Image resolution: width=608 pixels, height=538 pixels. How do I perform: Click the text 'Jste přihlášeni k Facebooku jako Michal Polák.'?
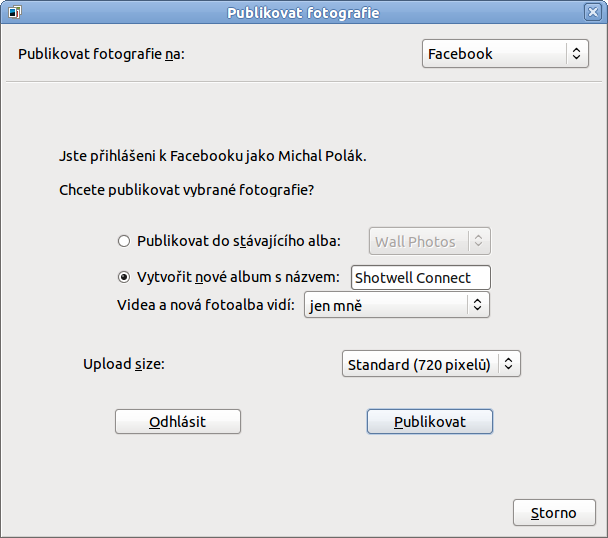coord(212,156)
